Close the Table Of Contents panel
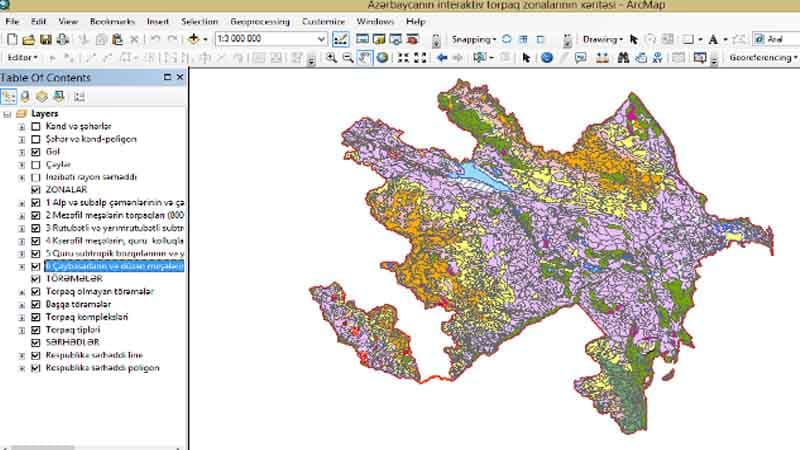The image size is (800, 450). (x=180, y=77)
